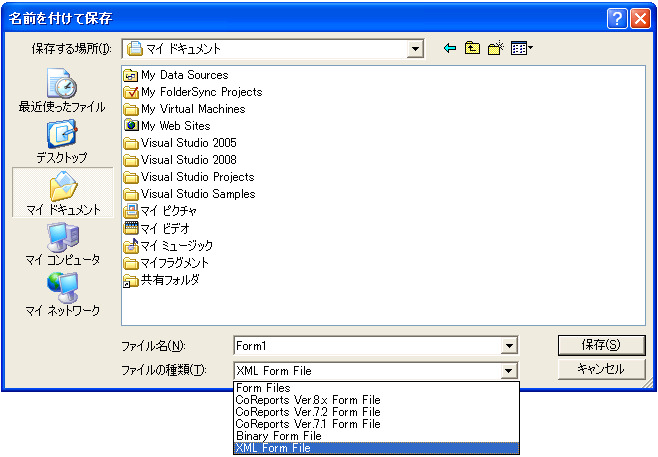Image resolution: width=658 pixels, height=457 pixels.
Task: Open the view menu icon
Action: 522,48
